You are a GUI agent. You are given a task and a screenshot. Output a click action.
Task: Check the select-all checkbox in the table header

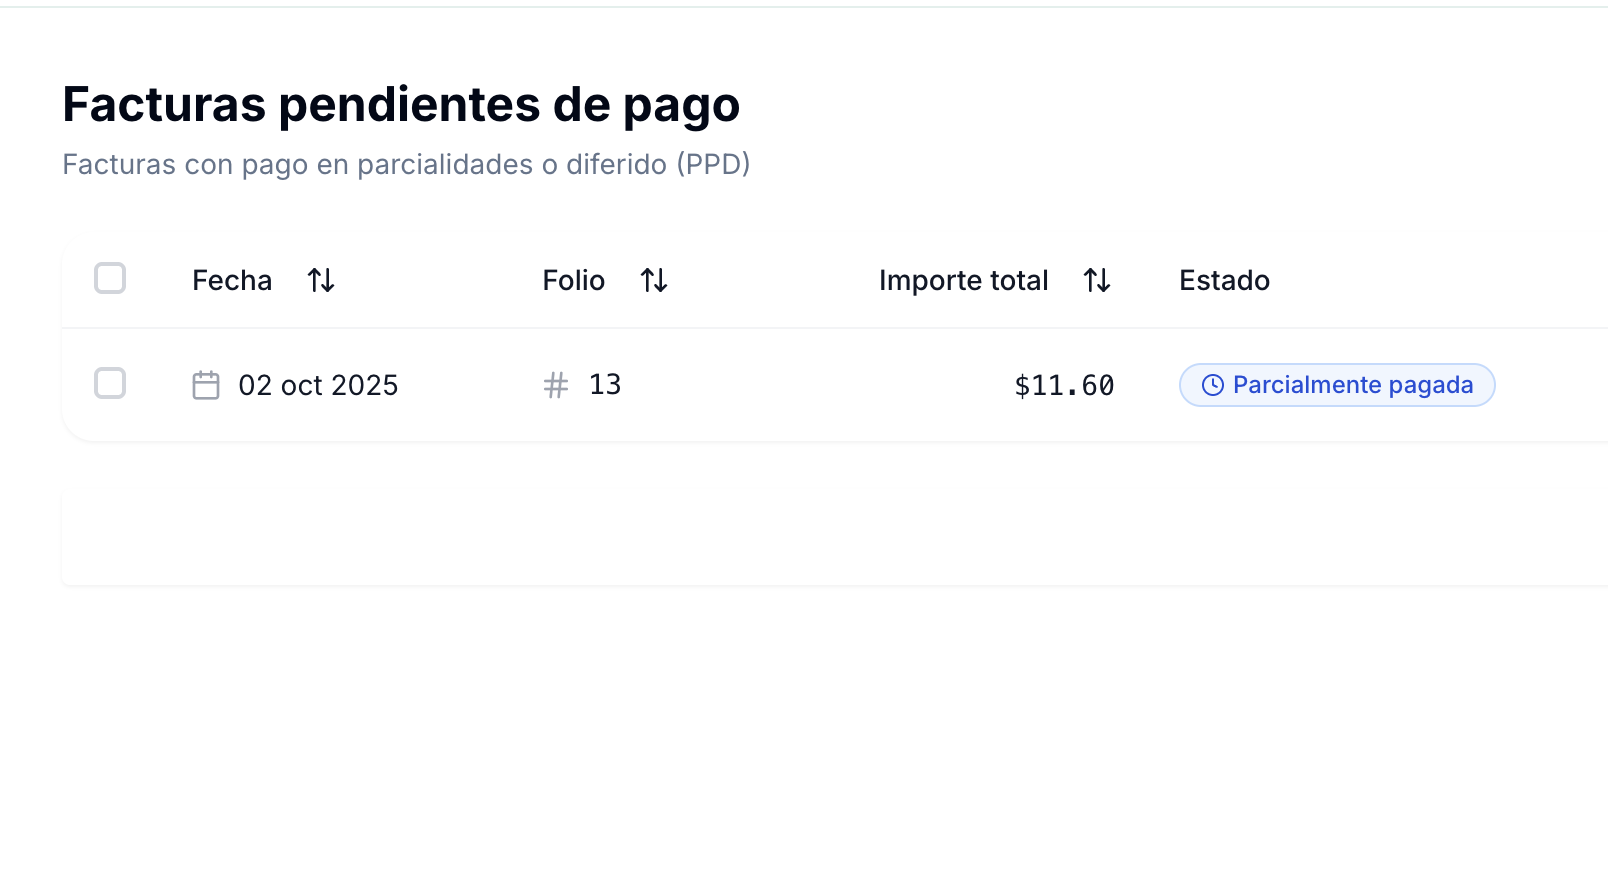[x=111, y=279]
